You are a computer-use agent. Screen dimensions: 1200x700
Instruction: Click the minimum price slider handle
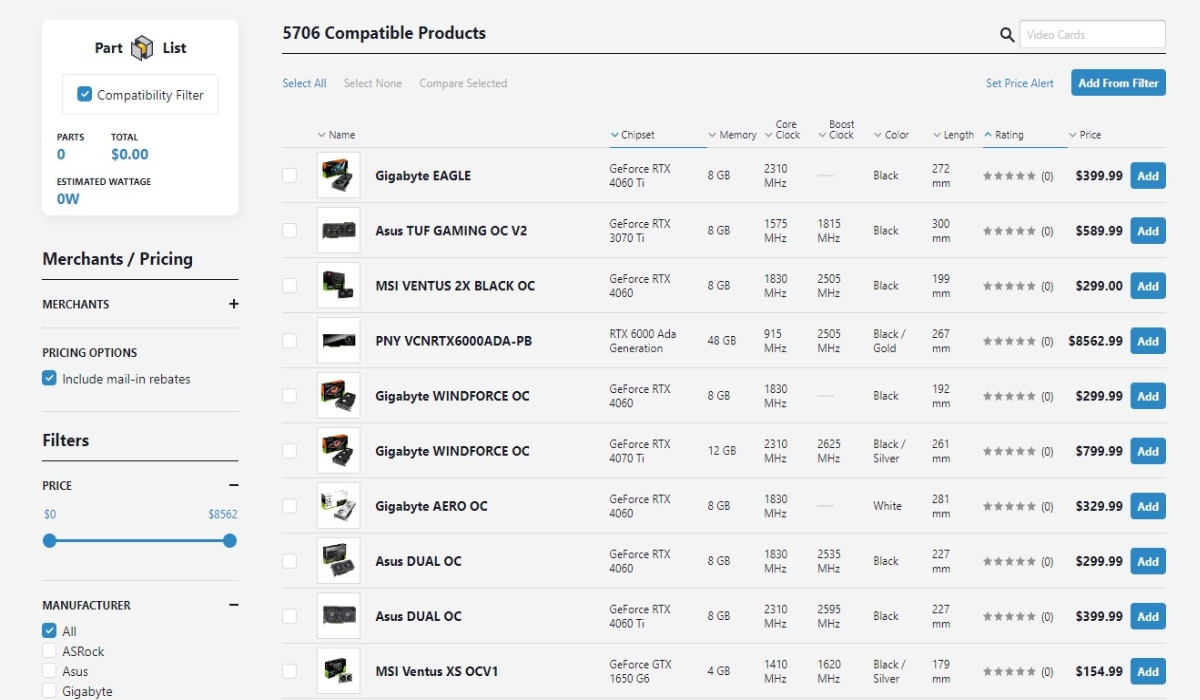point(49,540)
